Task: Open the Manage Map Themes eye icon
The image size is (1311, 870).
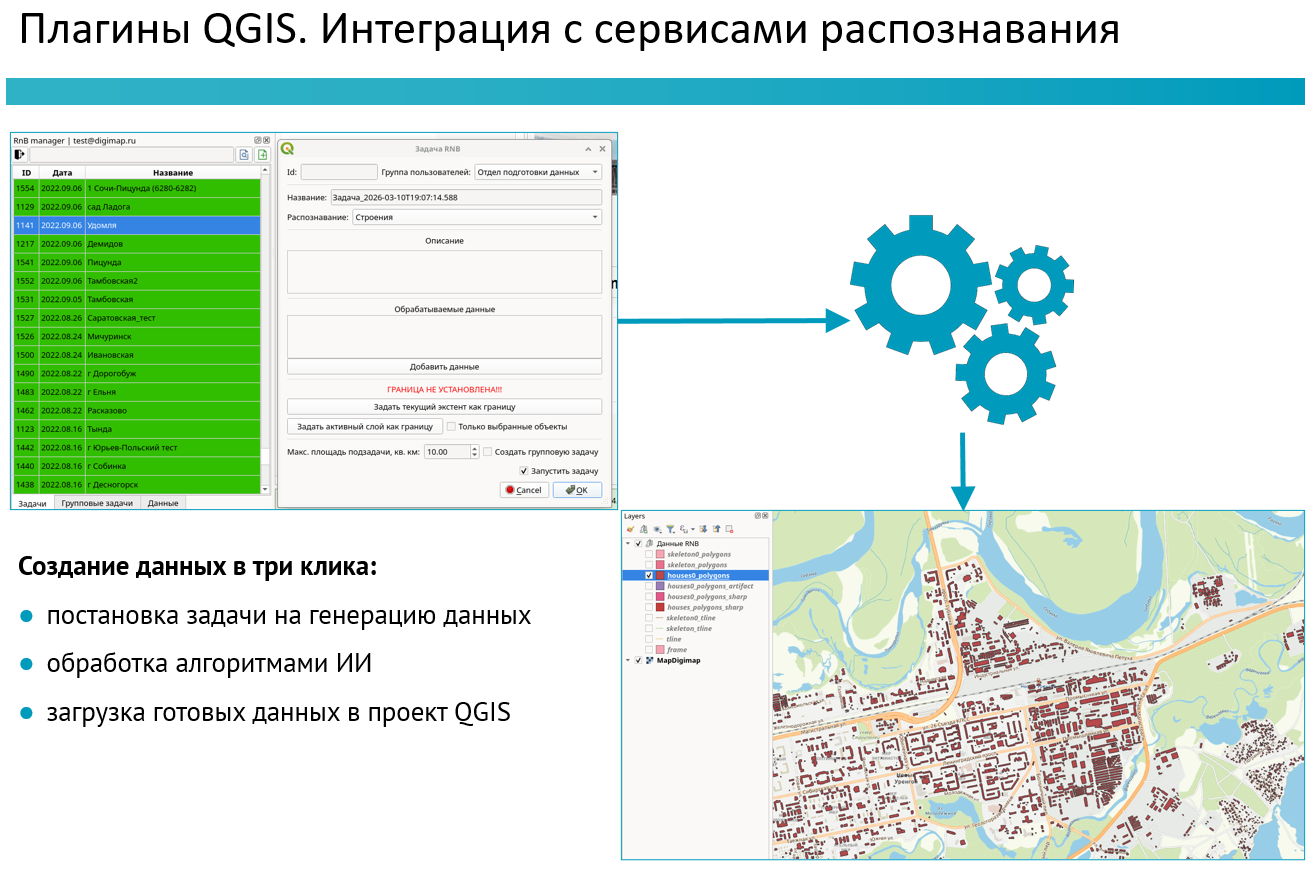Action: [x=657, y=529]
